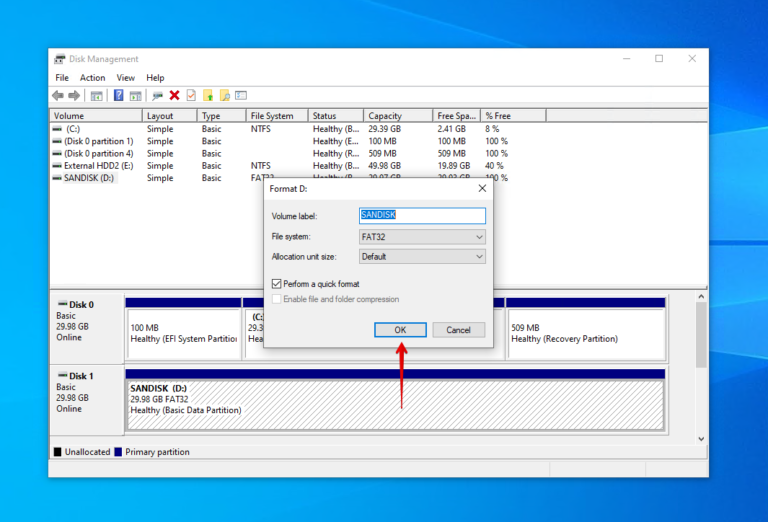The height and width of the screenshot is (522, 768).
Task: Click the Back arrow toolbar icon
Action: pos(58,96)
